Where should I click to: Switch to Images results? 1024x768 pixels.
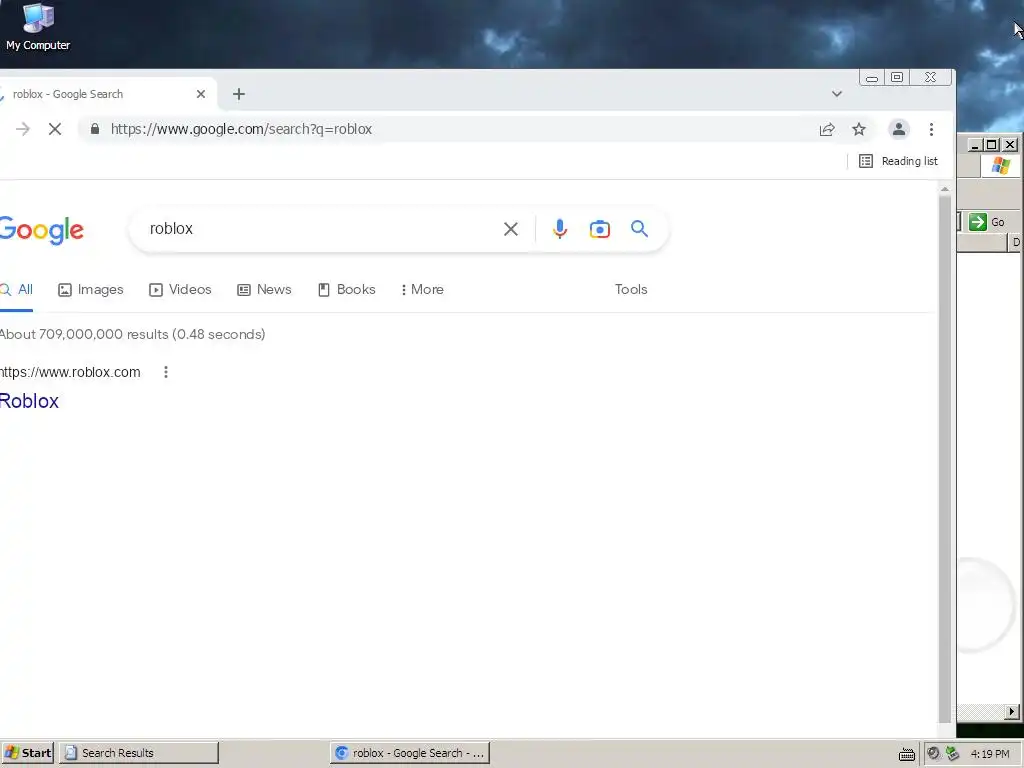[x=91, y=289]
